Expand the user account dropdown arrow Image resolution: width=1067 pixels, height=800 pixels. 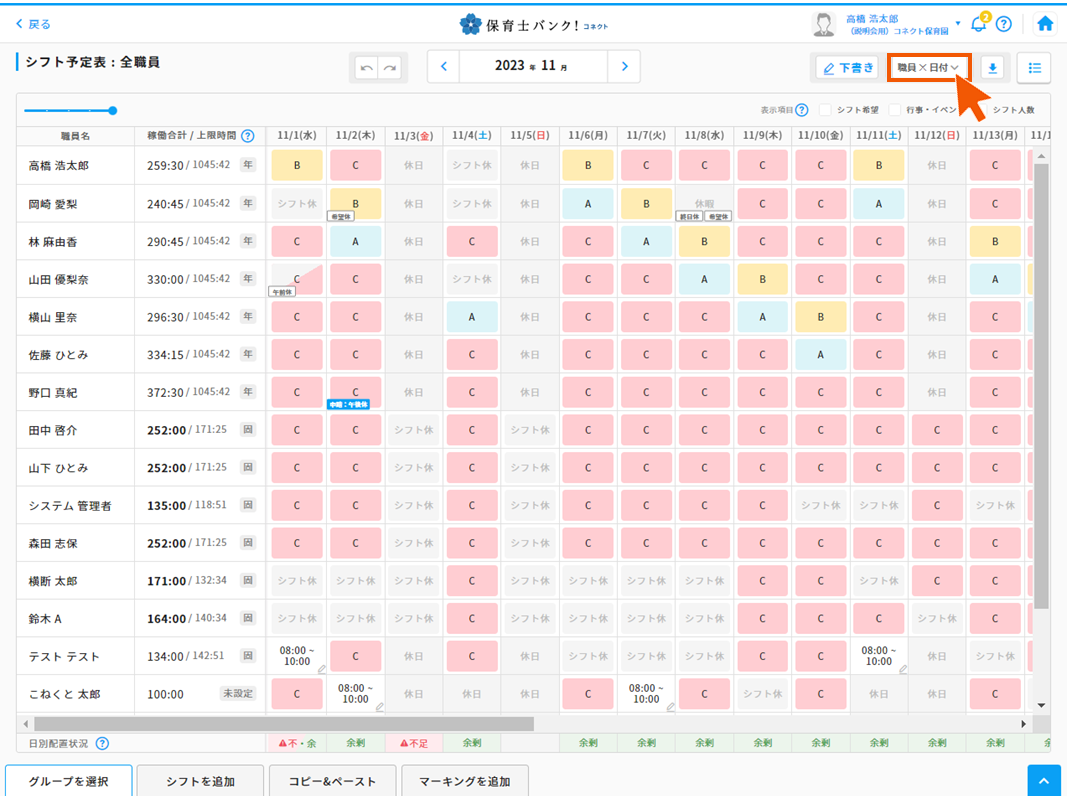pos(958,23)
